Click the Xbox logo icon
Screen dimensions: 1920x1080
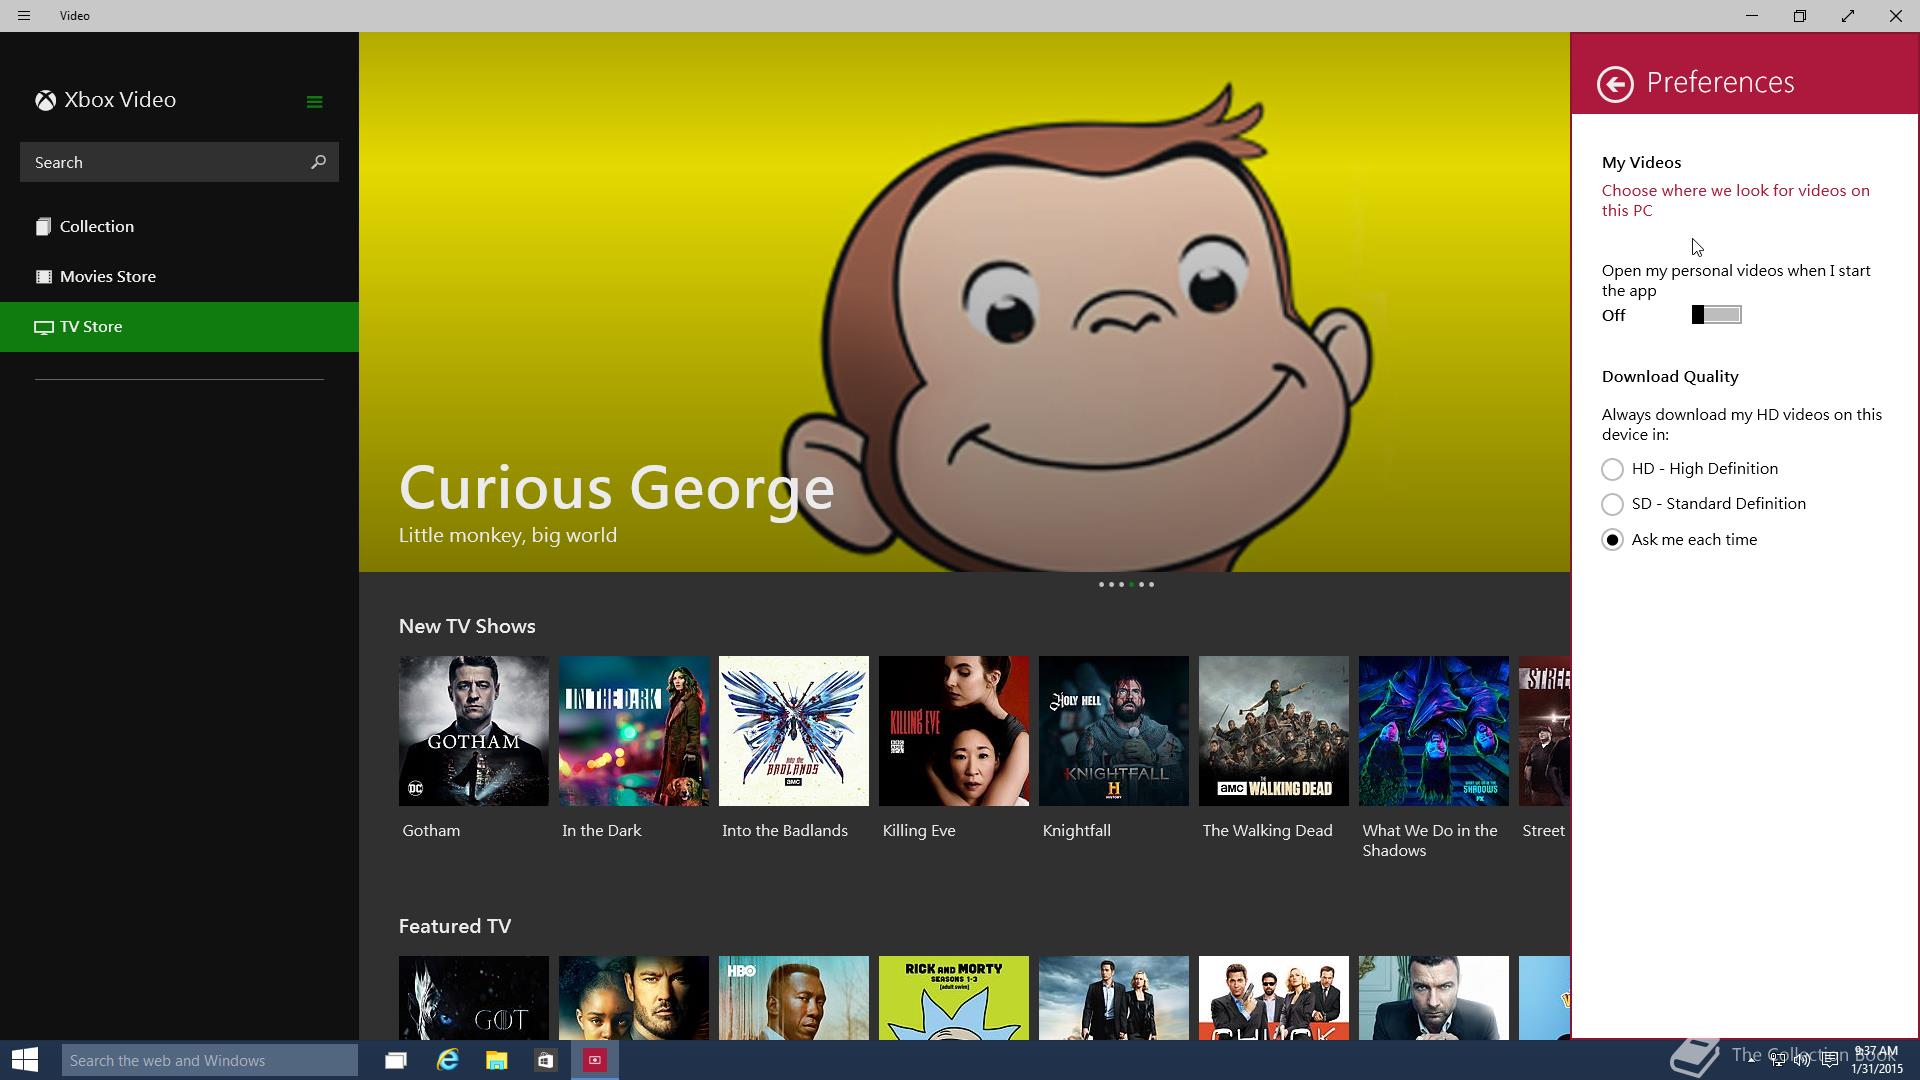(x=45, y=100)
